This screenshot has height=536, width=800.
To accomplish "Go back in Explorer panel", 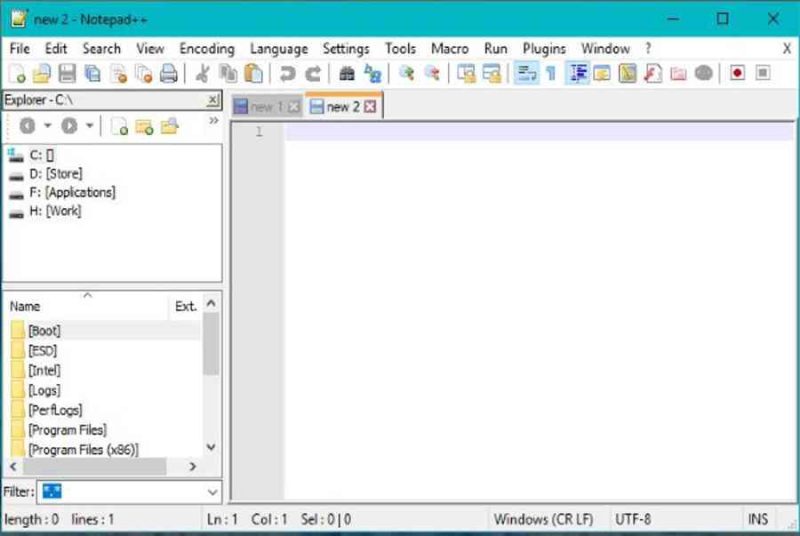I will tap(28, 125).
